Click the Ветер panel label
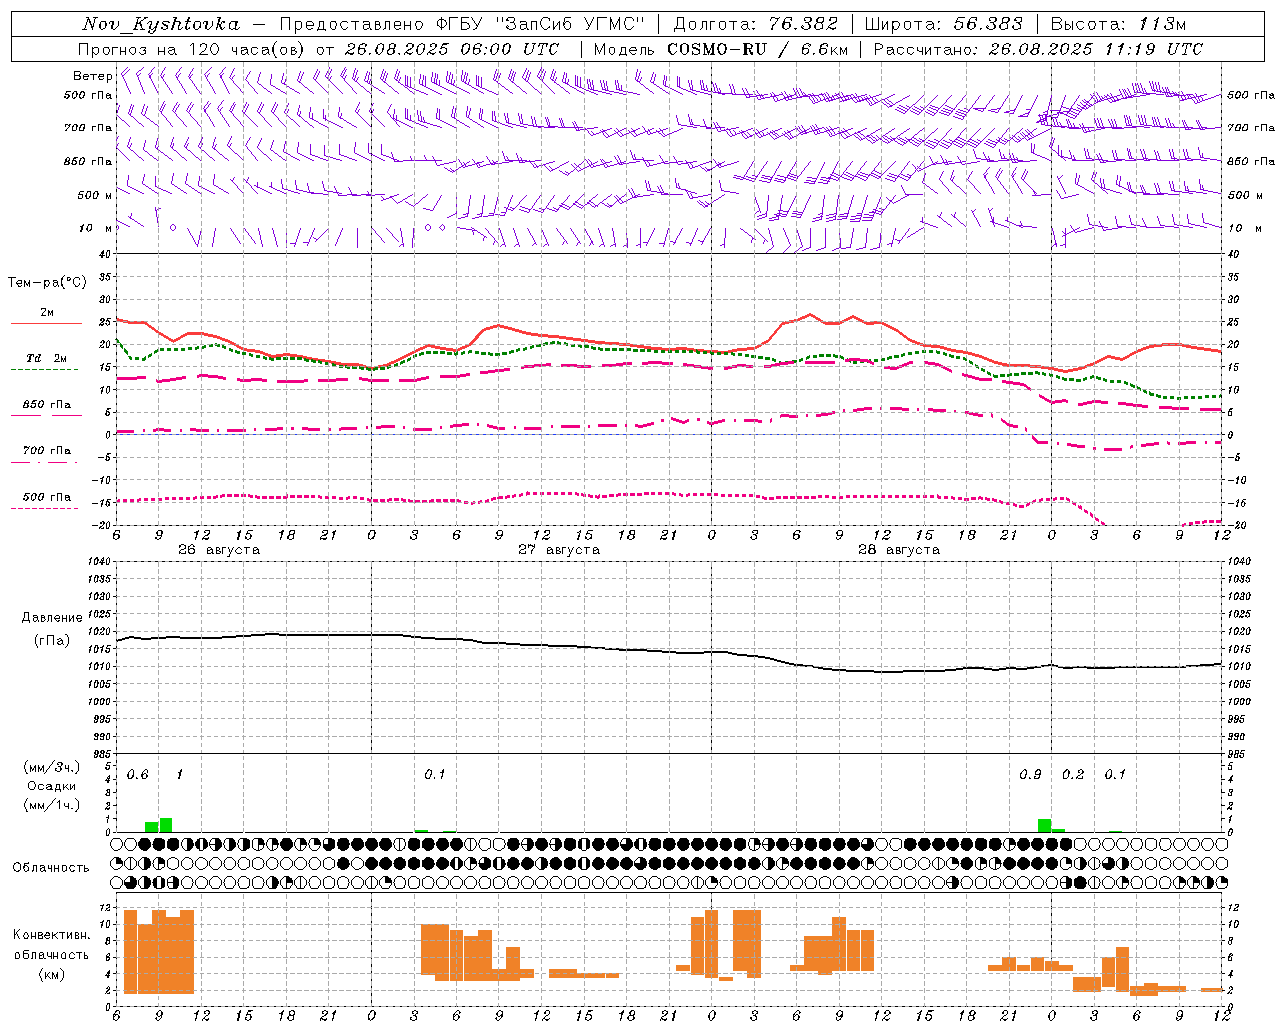 coord(92,76)
